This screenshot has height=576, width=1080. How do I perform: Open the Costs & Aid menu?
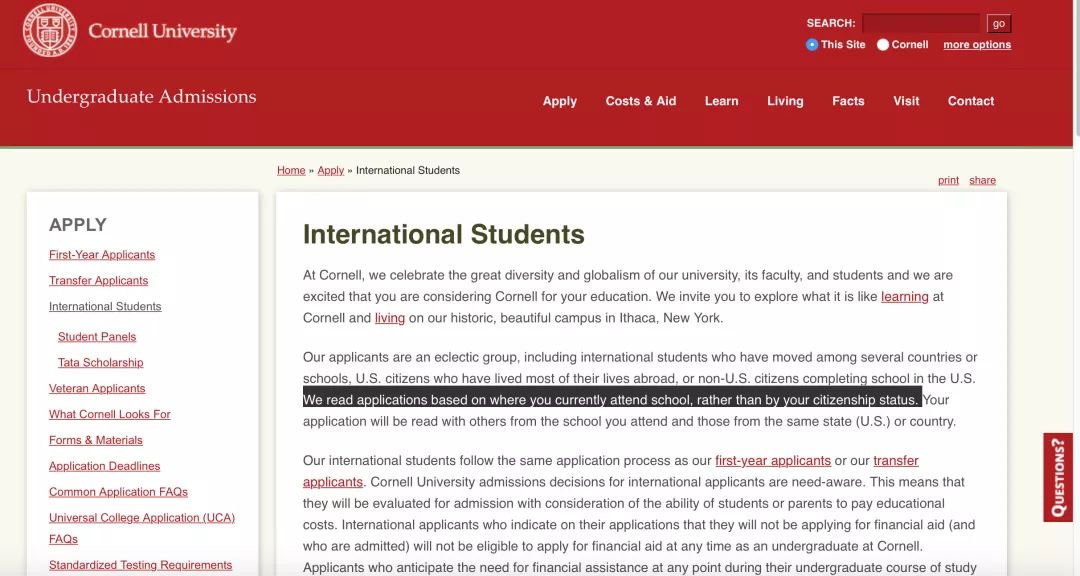coord(641,101)
